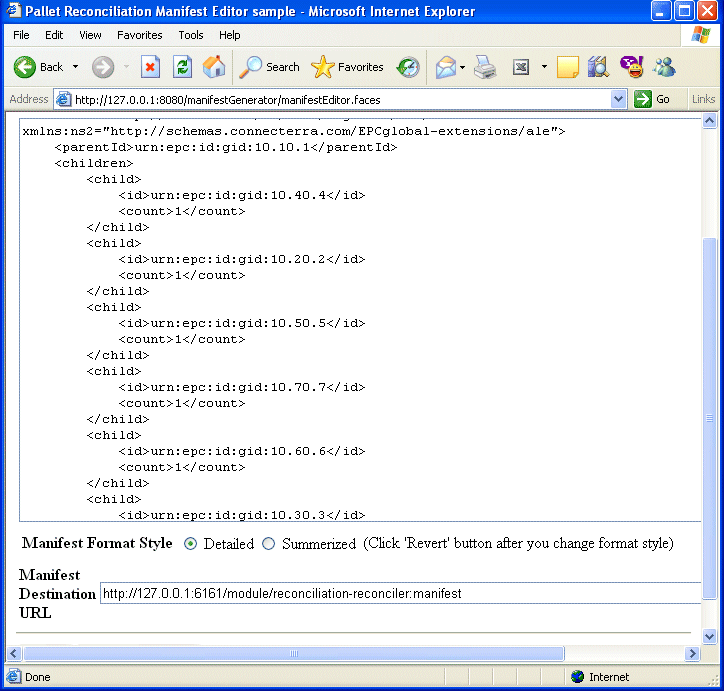Viewport: 724px width, 691px height.
Task: Click the Links toolbar label
Action: [x=703, y=99]
